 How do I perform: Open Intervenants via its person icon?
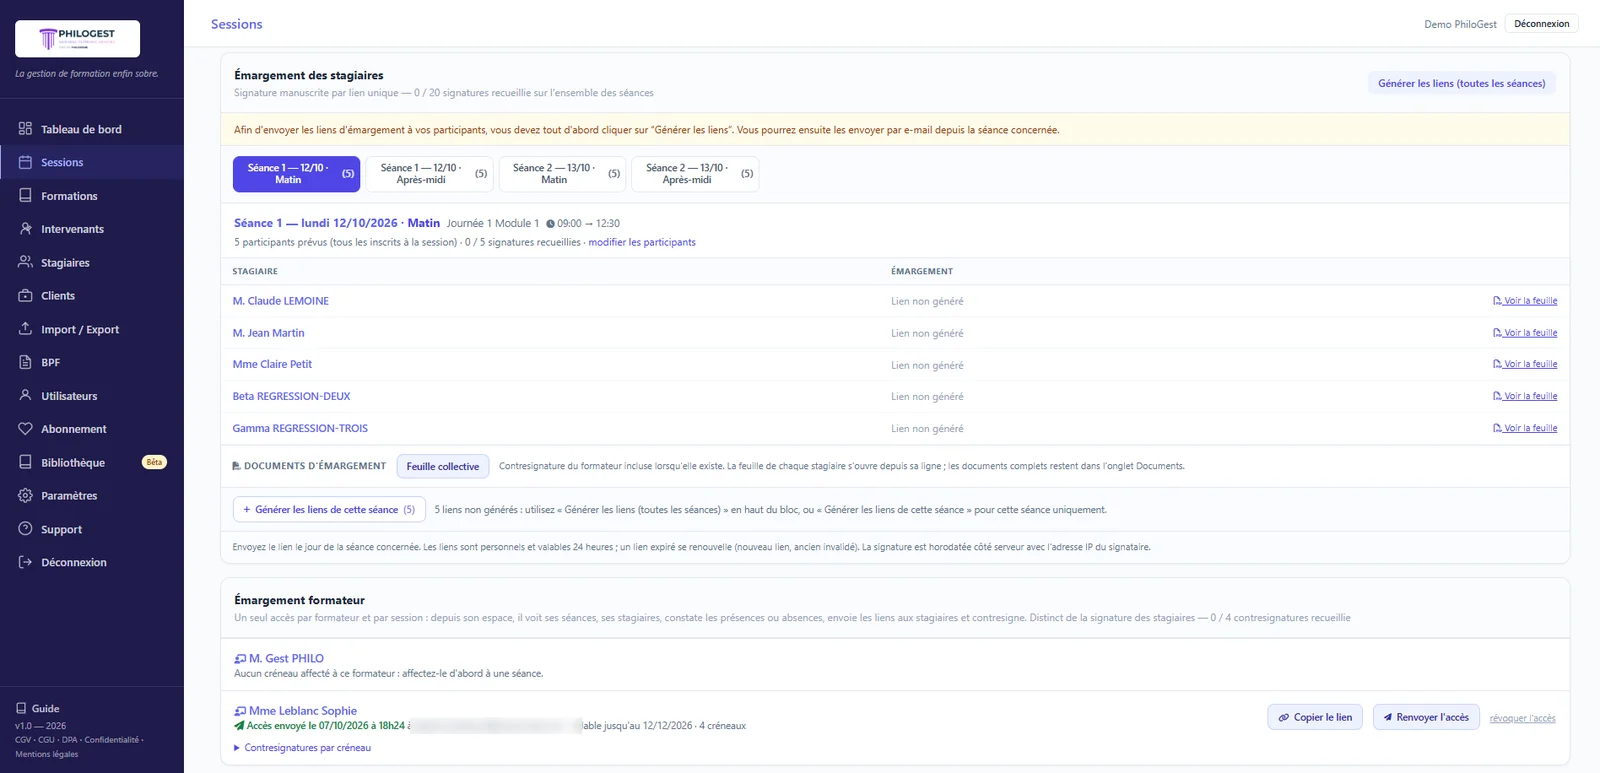25,229
